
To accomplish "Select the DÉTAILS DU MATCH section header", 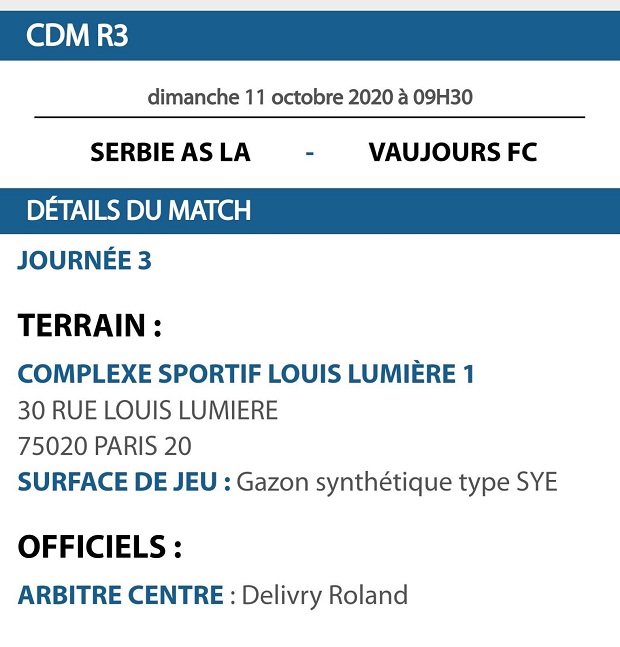I will pos(310,211).
